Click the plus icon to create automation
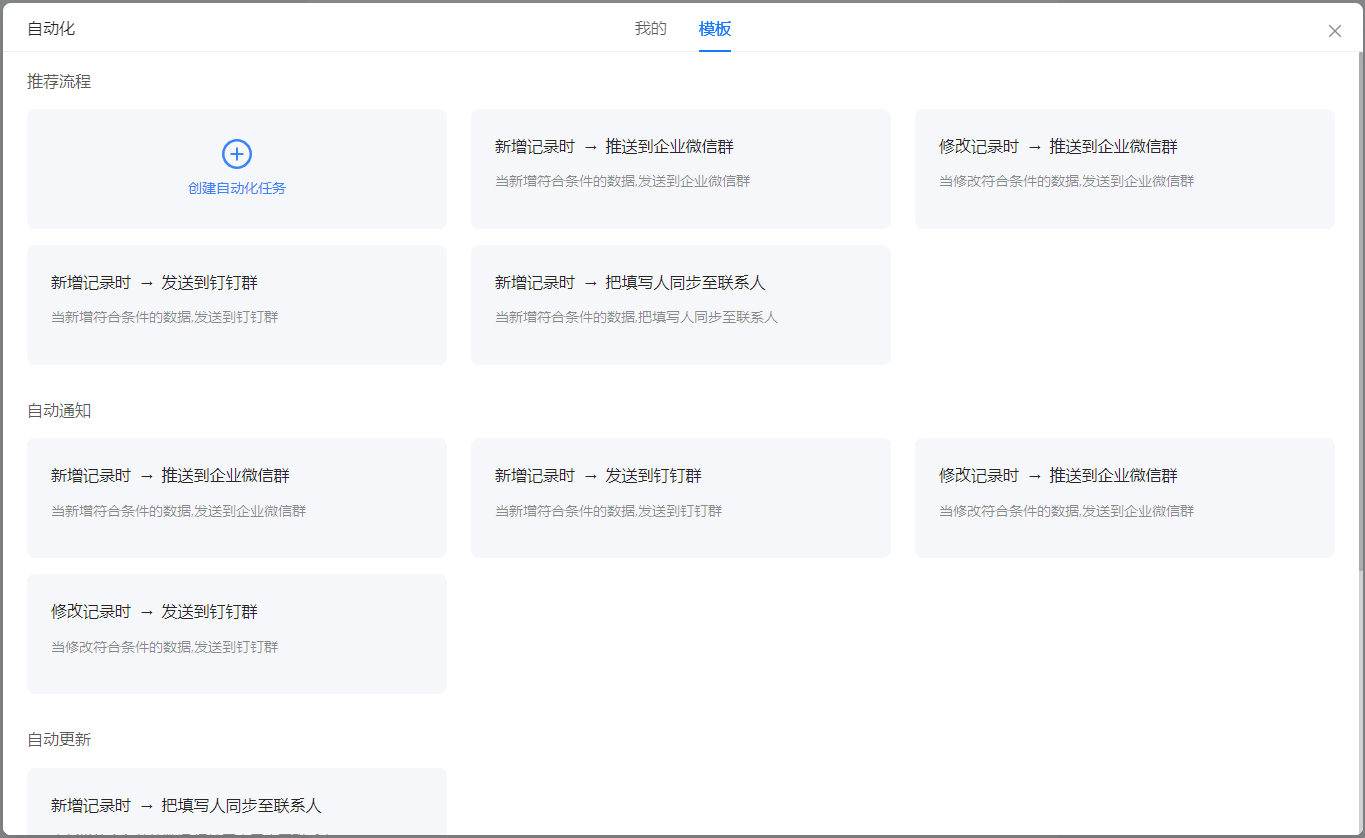This screenshot has height=838, width=1365. 237,154
